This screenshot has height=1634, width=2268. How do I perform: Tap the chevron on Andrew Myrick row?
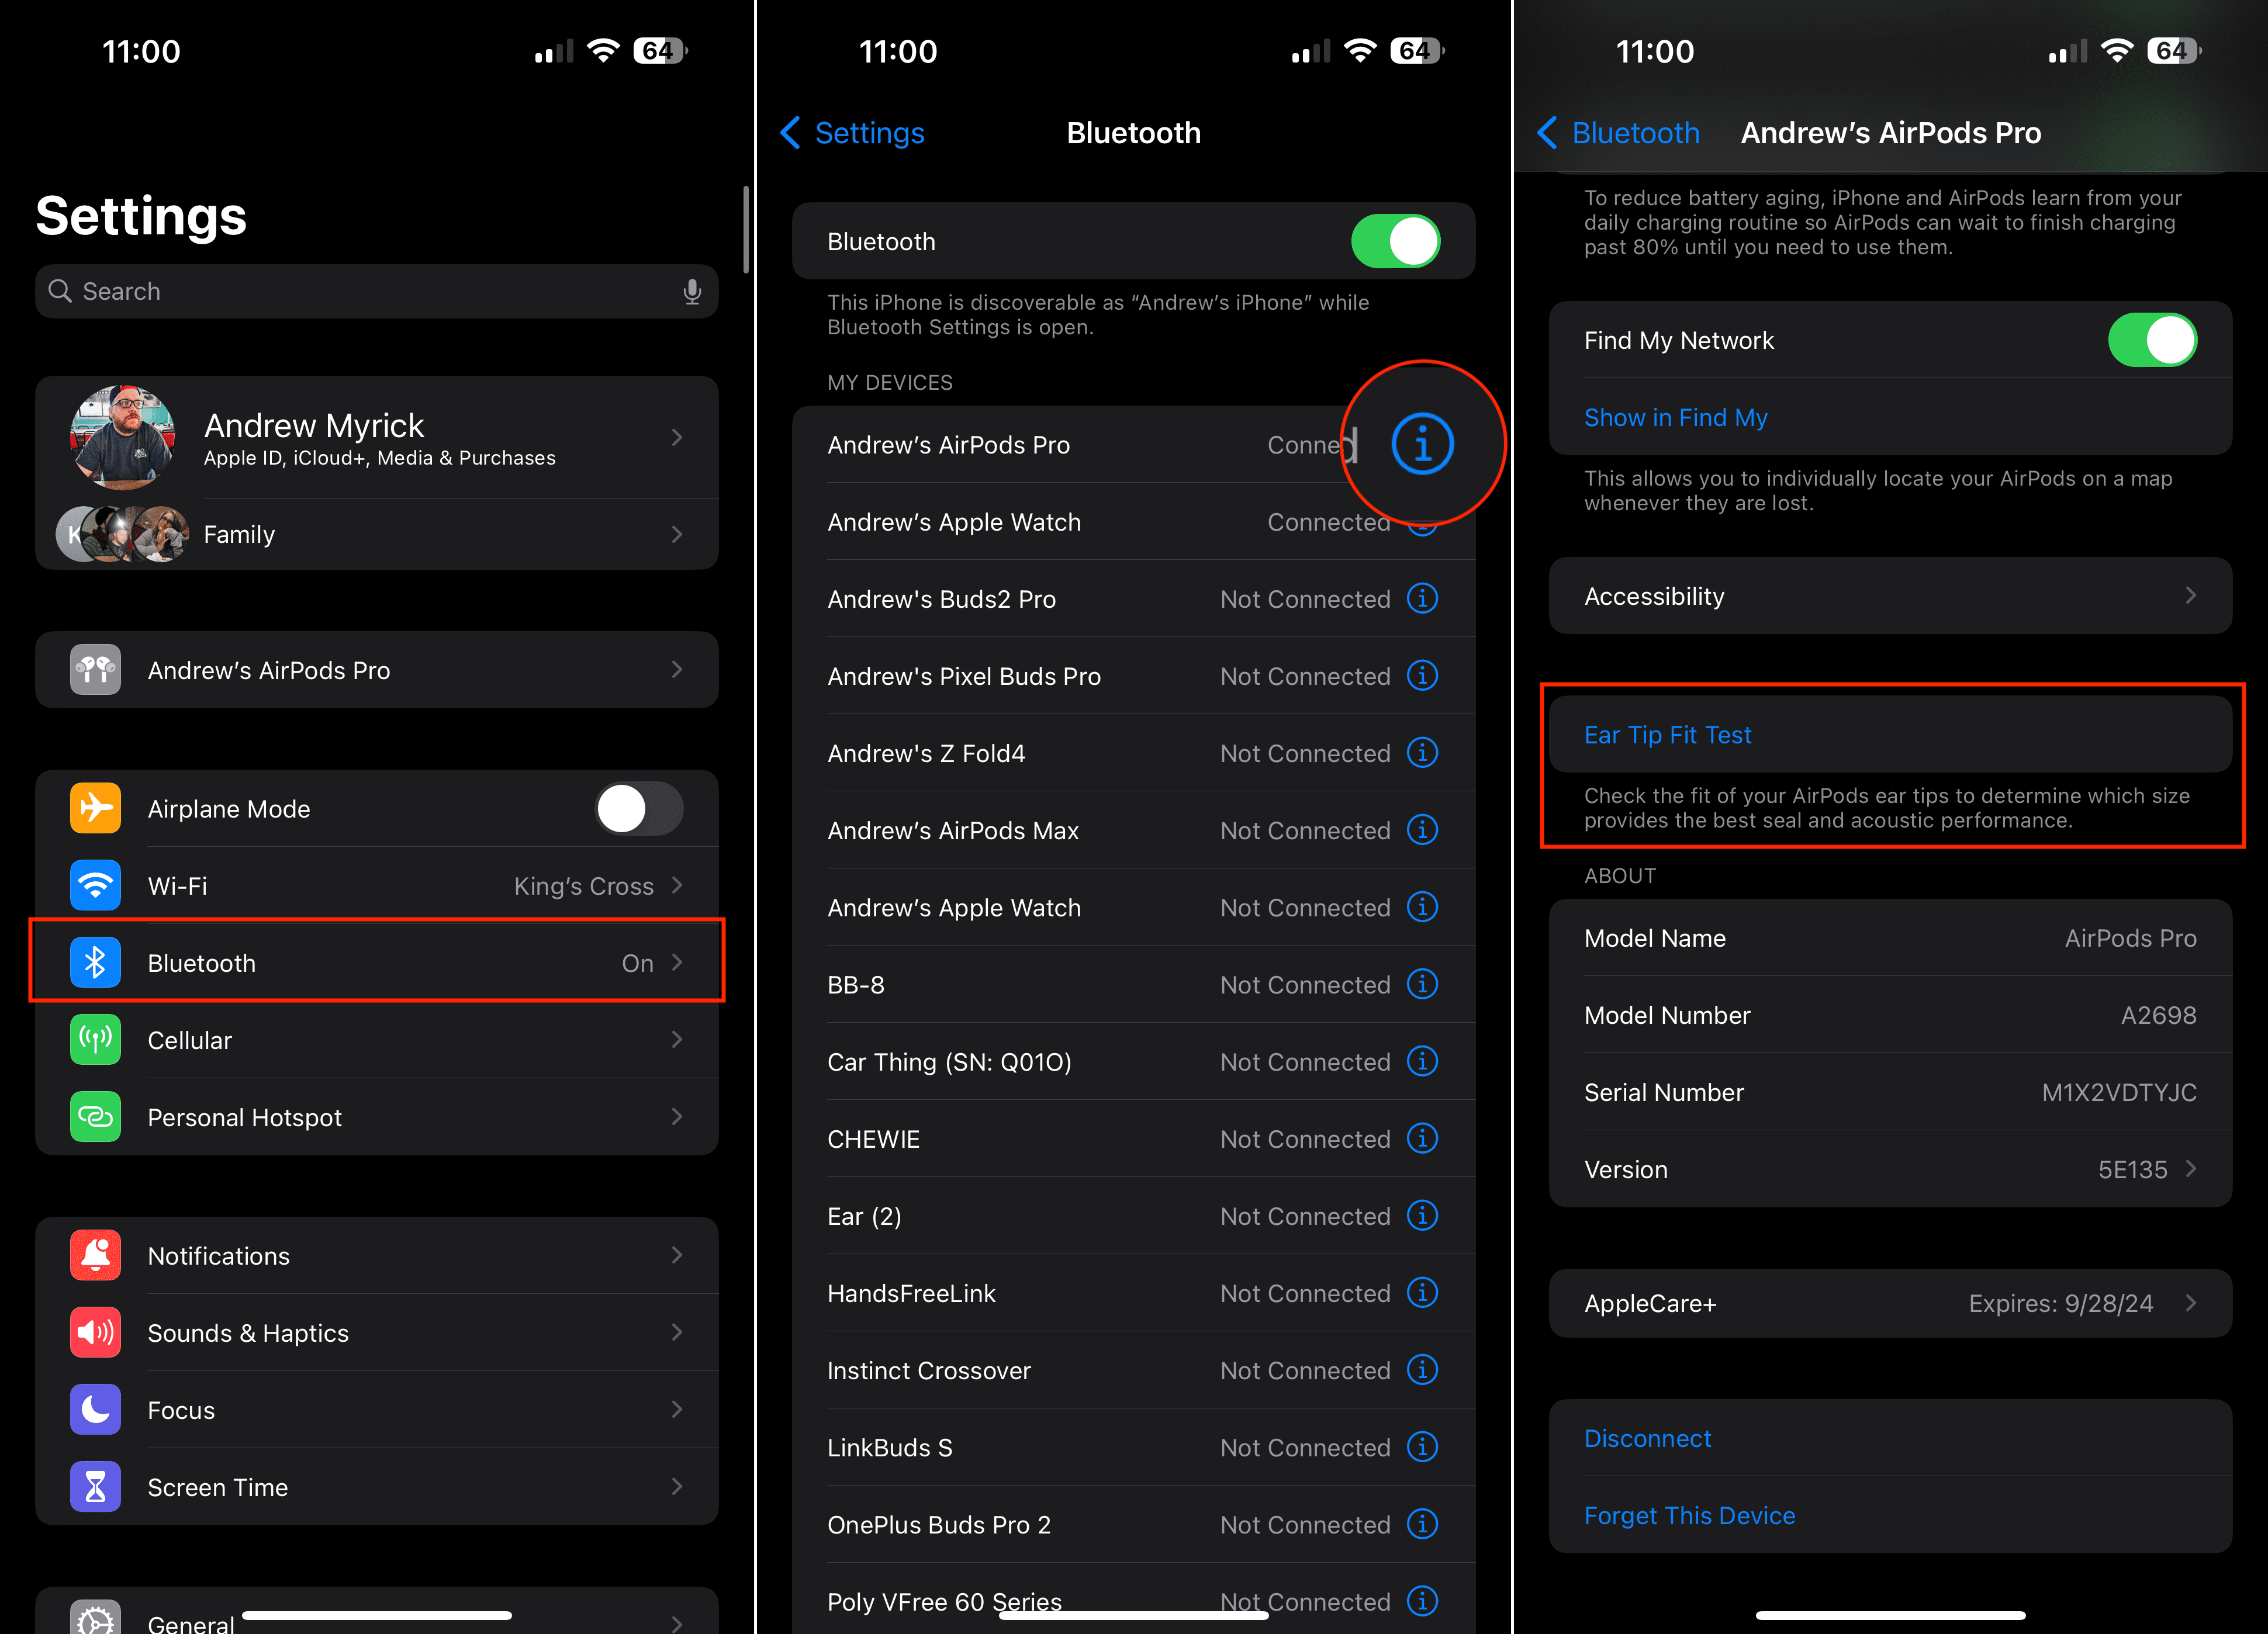(677, 437)
